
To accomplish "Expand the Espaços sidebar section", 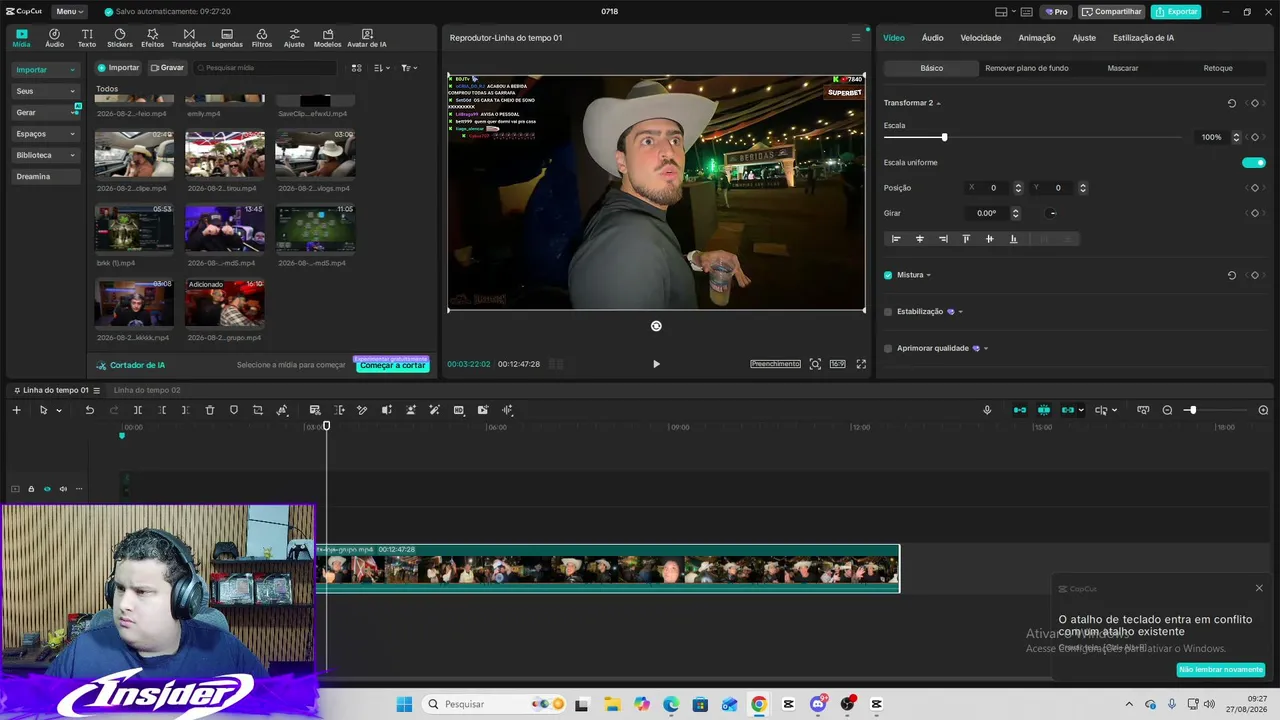I will (x=45, y=134).
